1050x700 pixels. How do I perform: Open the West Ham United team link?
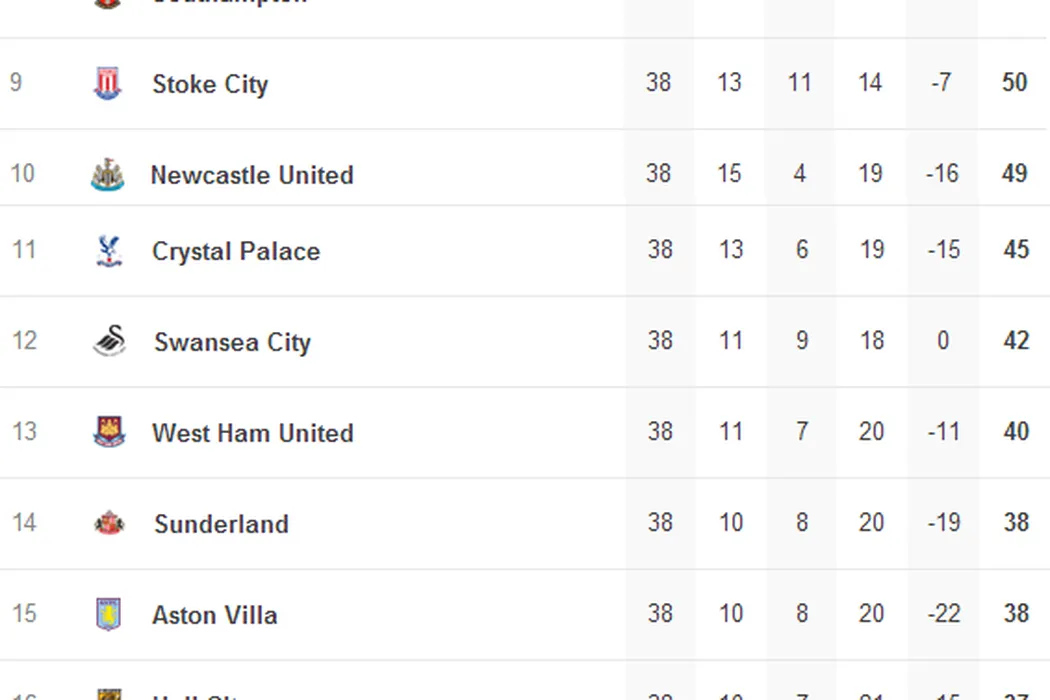click(253, 433)
